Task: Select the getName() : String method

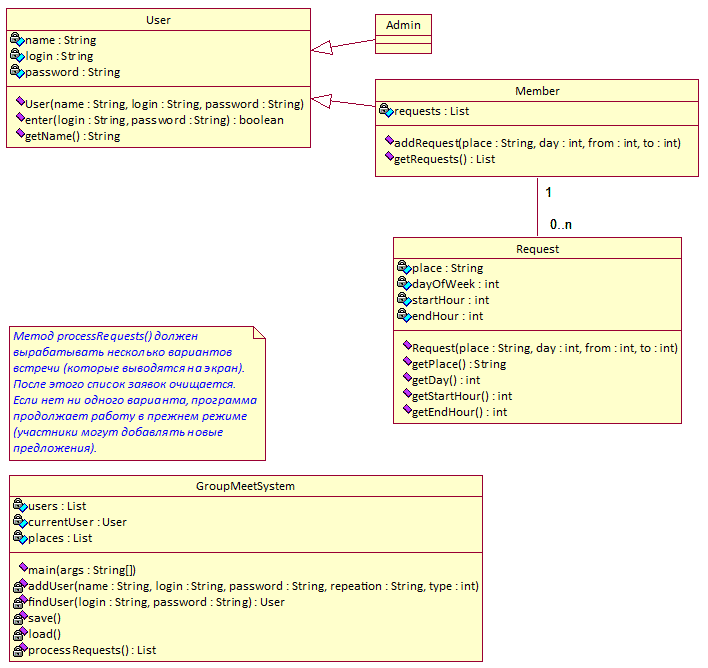Action: tap(73, 136)
